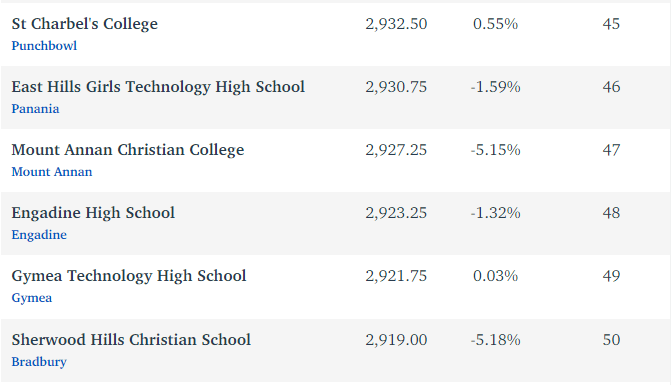Click Gymea Technology High School name

(129, 276)
